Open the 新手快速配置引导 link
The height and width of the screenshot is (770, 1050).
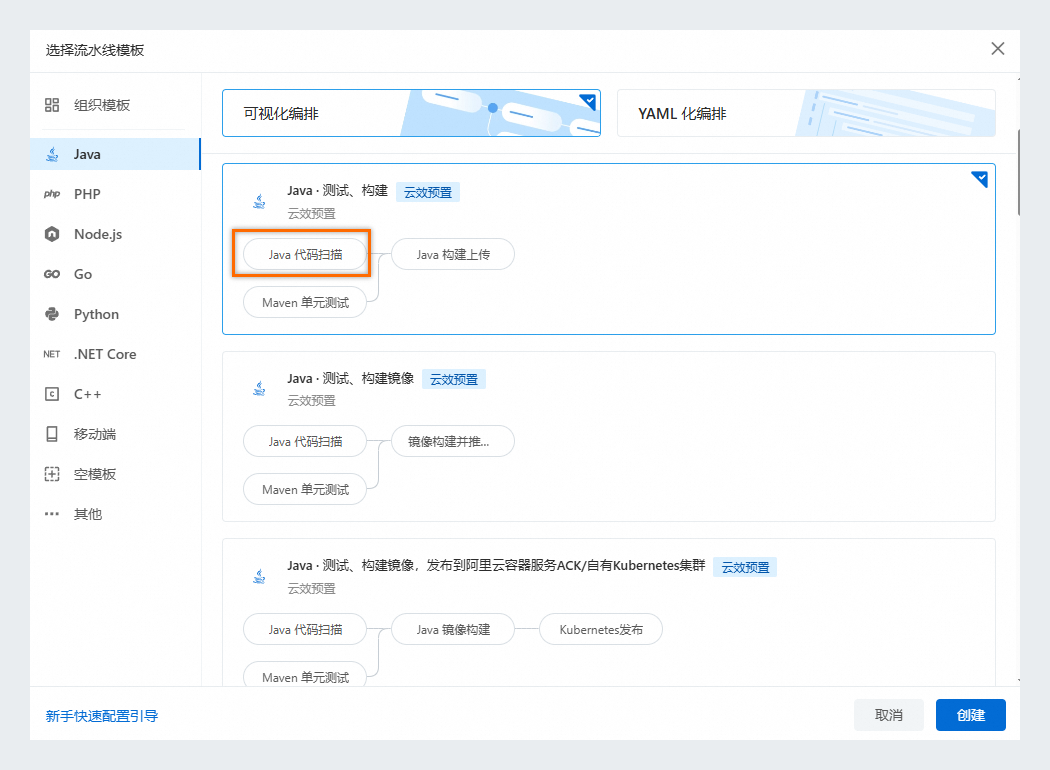pos(102,716)
